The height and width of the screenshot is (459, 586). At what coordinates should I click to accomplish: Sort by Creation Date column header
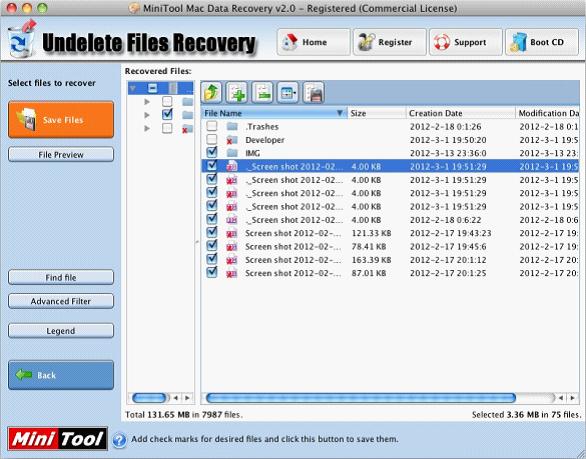pos(460,113)
